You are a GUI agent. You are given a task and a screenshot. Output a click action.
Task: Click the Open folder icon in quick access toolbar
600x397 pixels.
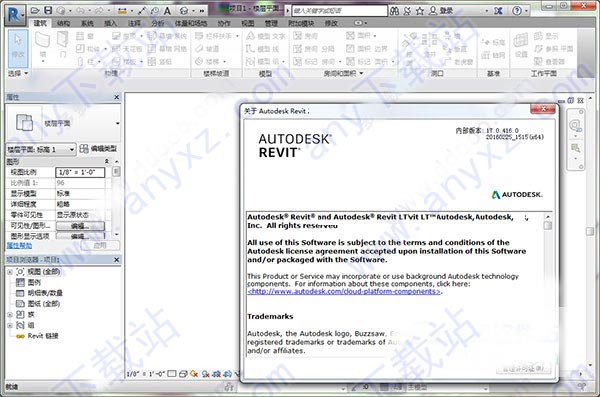click(x=35, y=10)
